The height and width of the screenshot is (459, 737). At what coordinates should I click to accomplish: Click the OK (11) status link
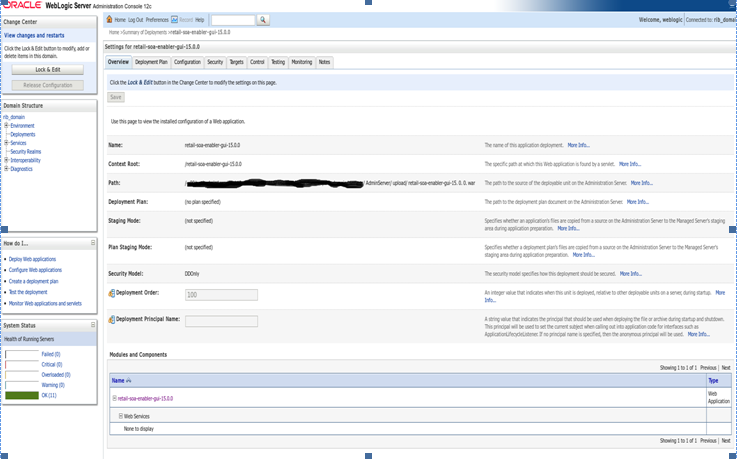49,395
